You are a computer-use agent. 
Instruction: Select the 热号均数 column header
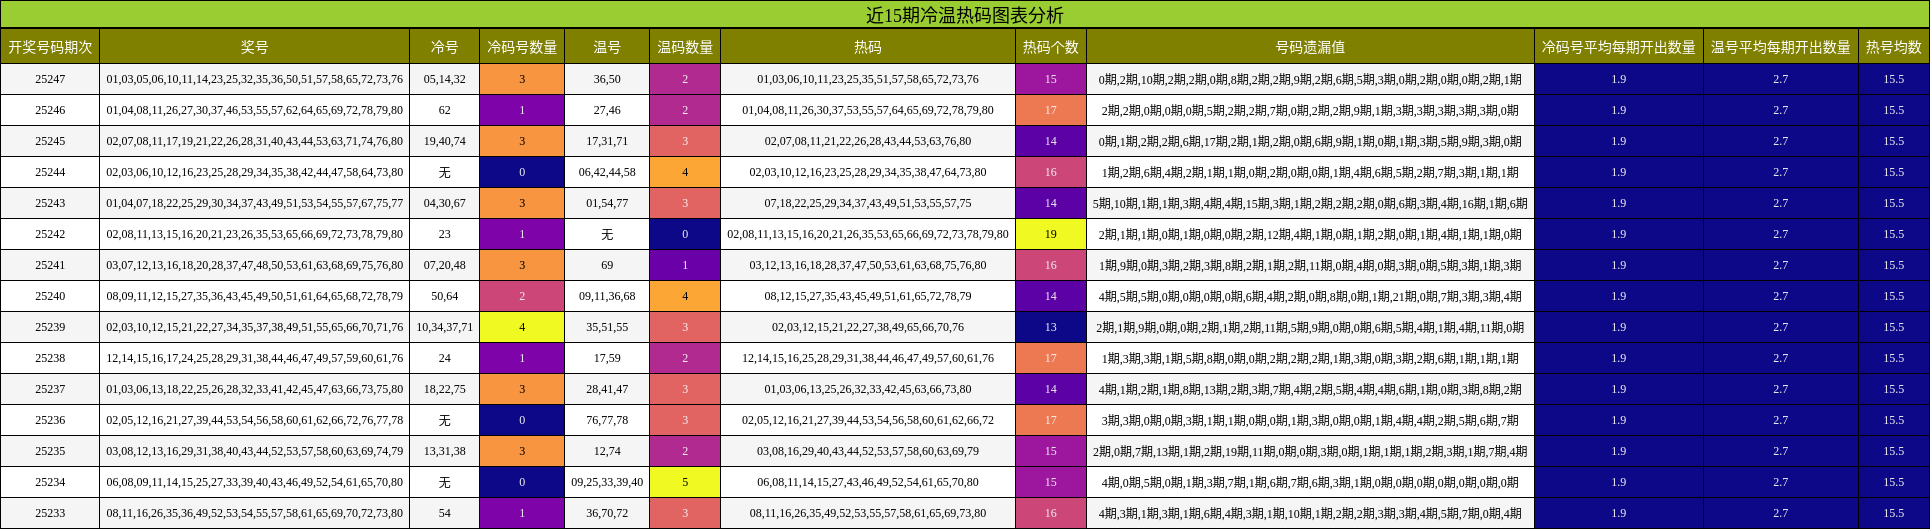point(1894,47)
